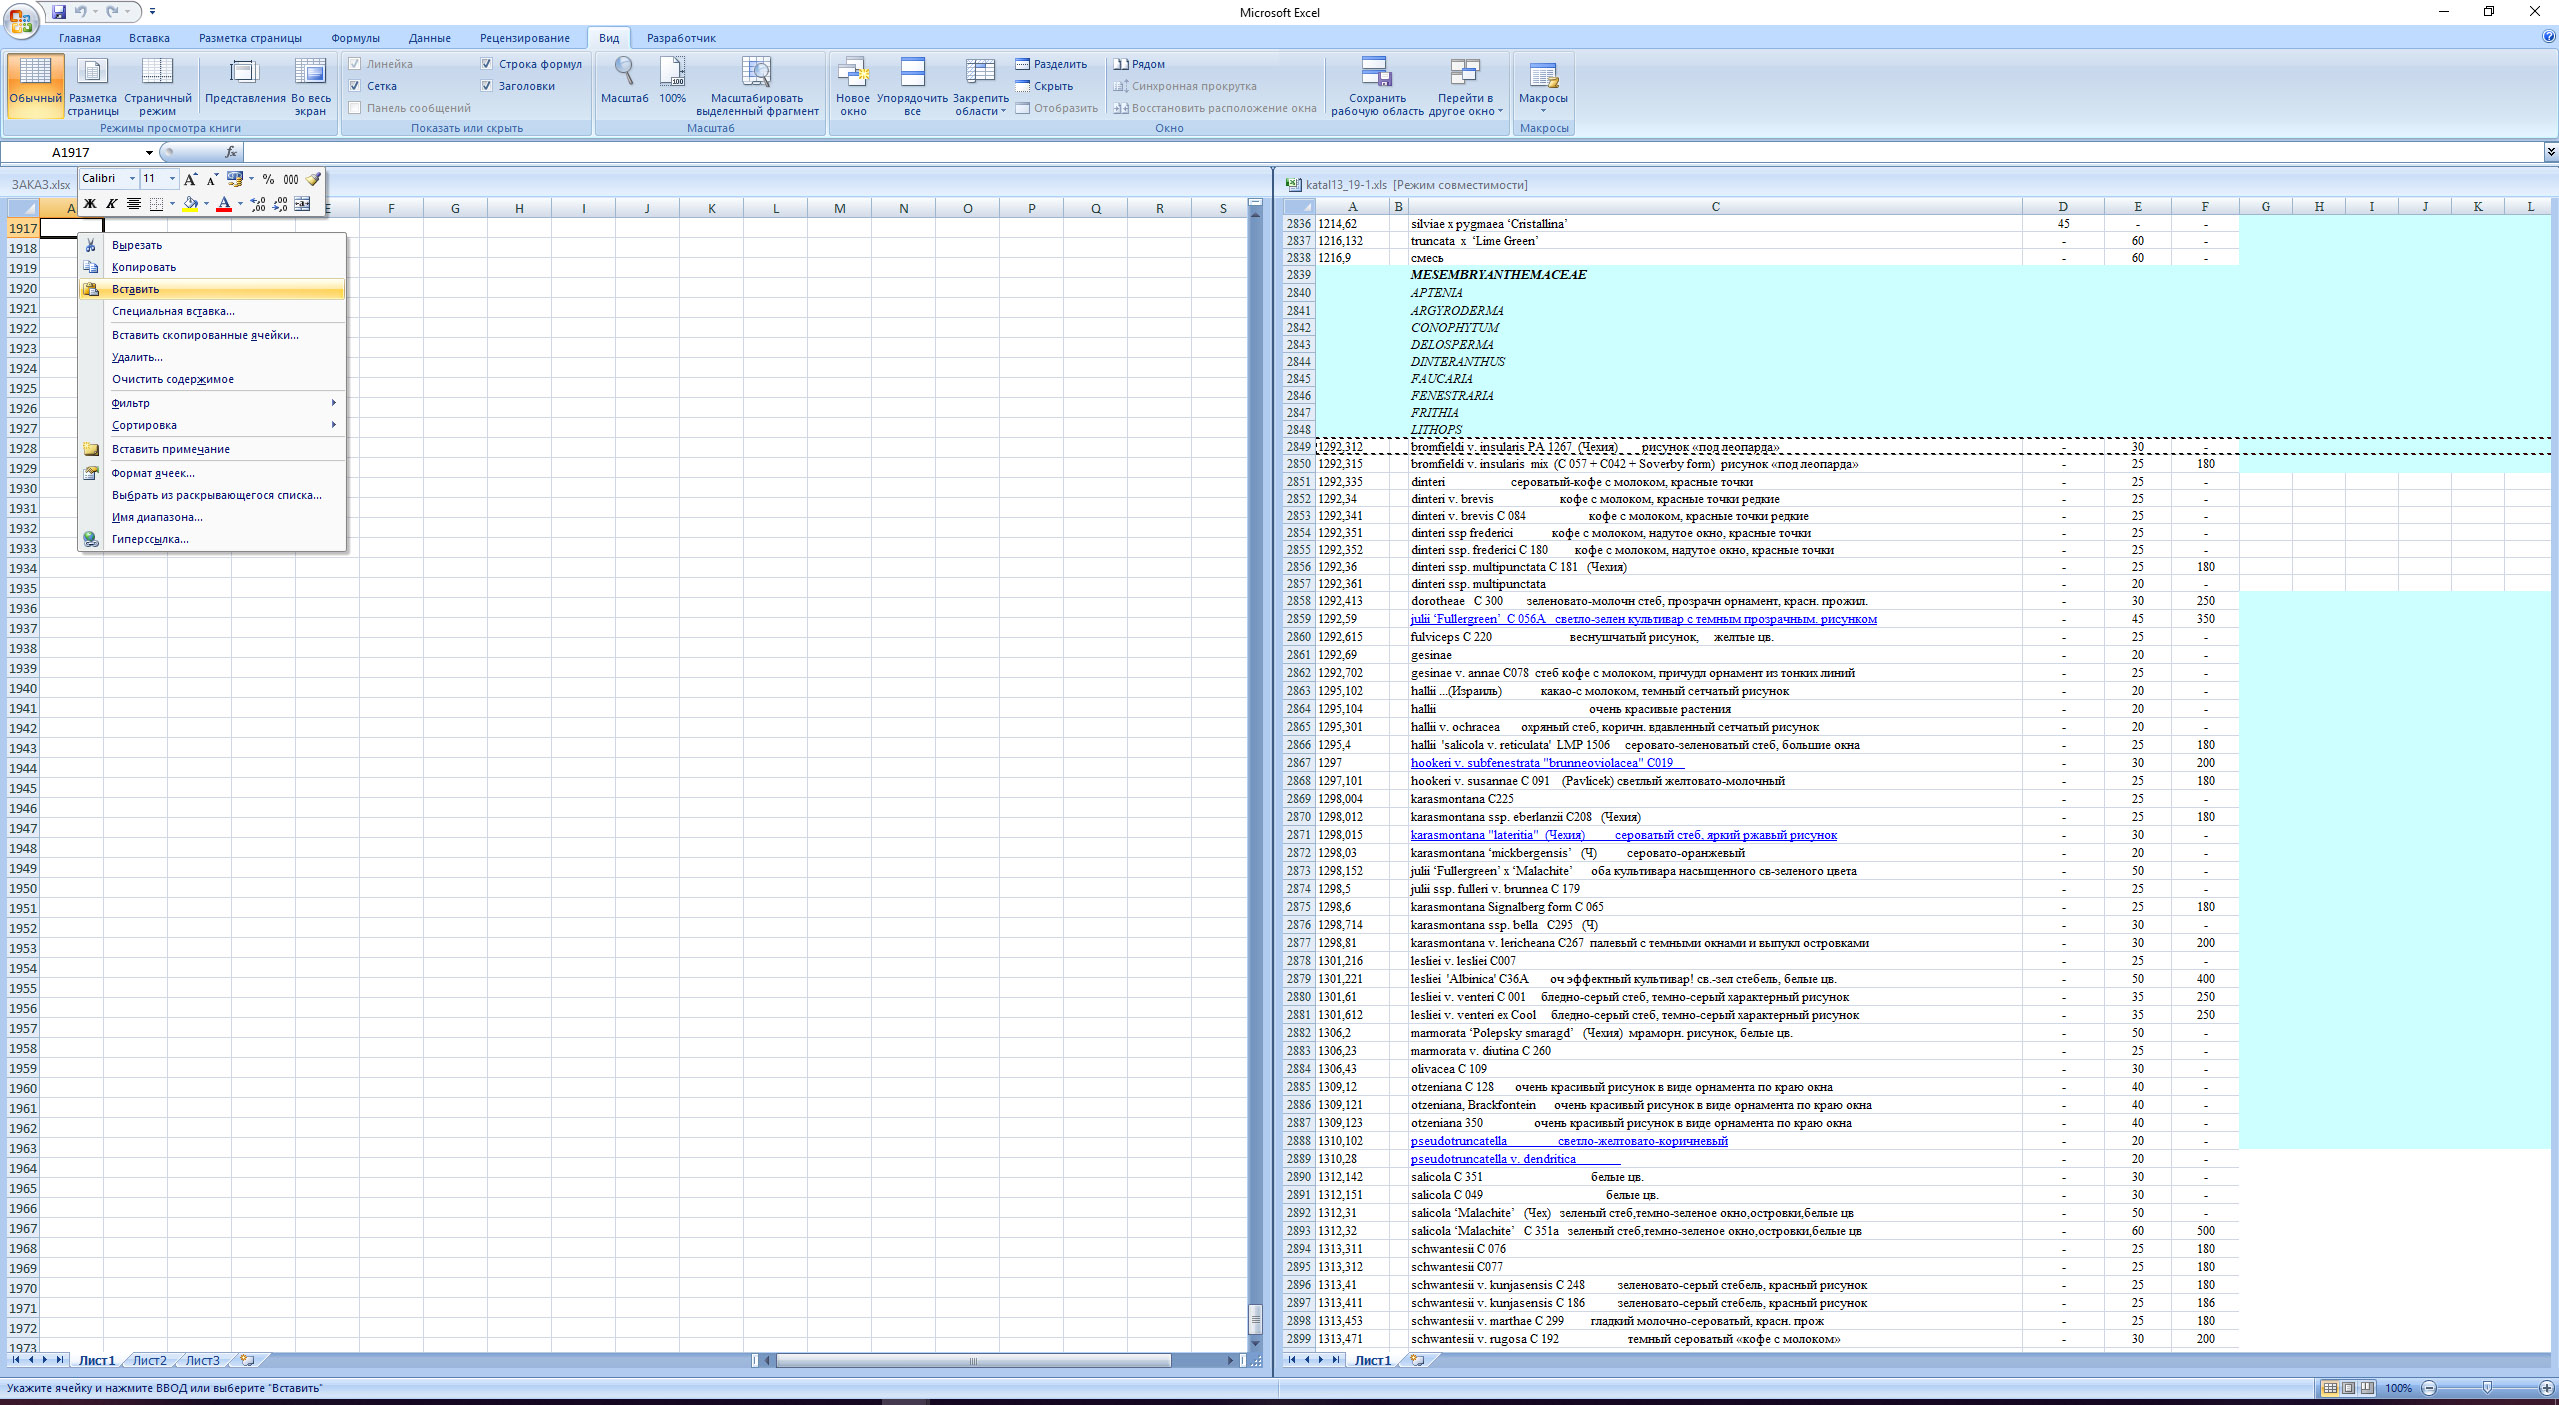
Task: Switch to Разметка страницы view mode
Action: (93, 85)
